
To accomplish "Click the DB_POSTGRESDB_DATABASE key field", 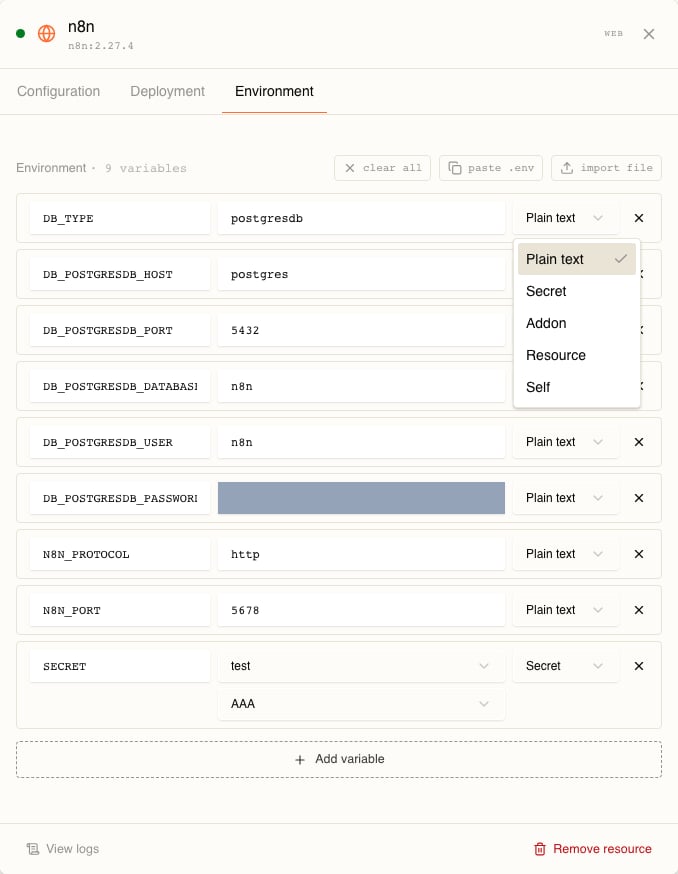I will 120,386.
